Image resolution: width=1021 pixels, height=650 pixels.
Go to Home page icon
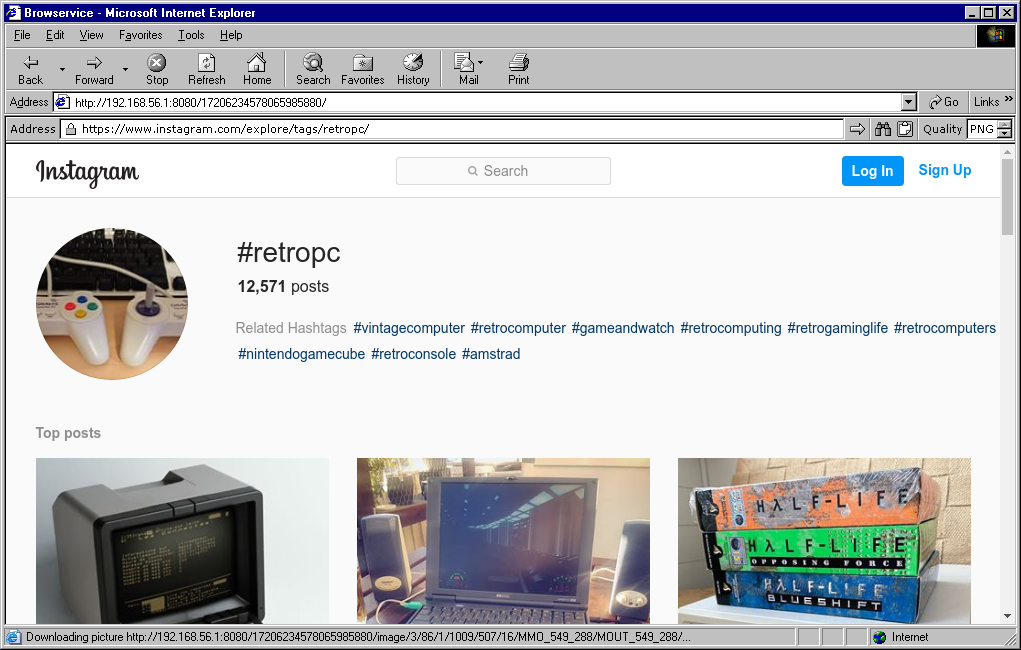point(257,69)
